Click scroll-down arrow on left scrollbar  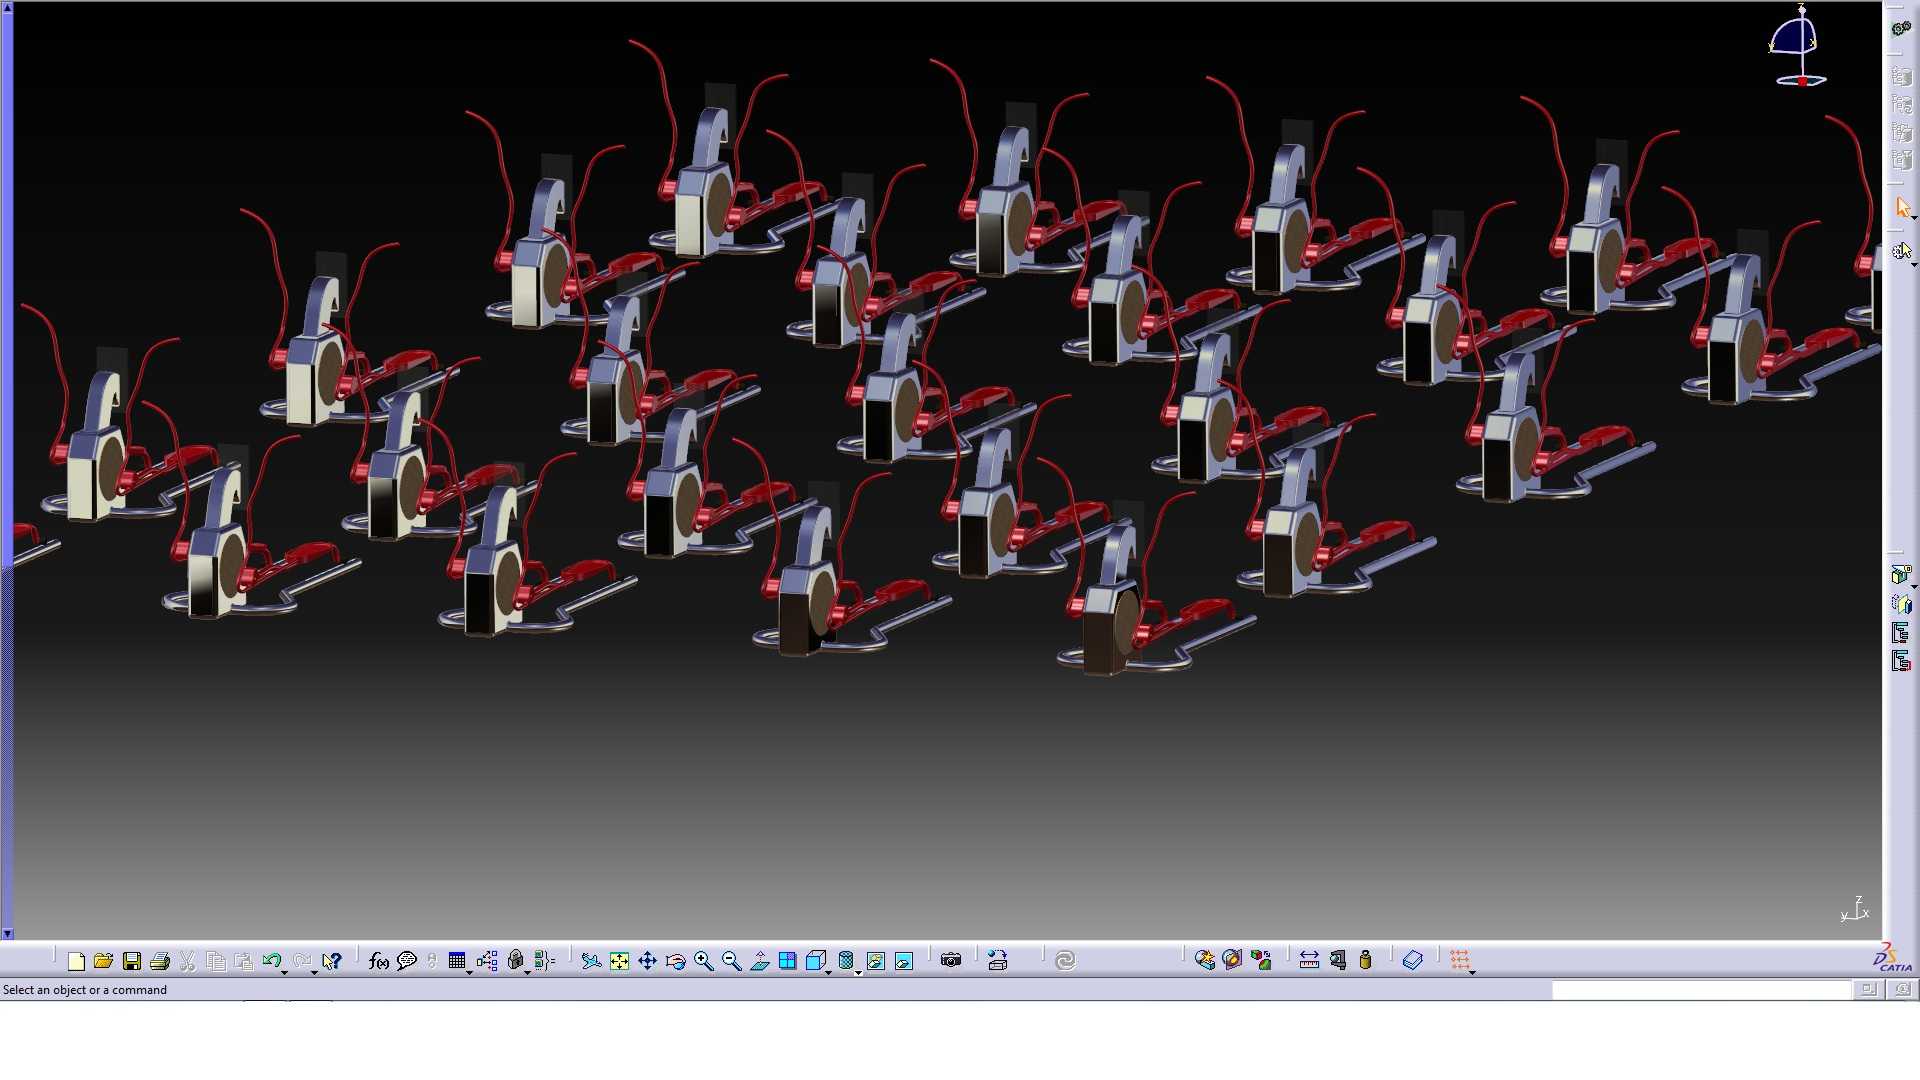7,933
